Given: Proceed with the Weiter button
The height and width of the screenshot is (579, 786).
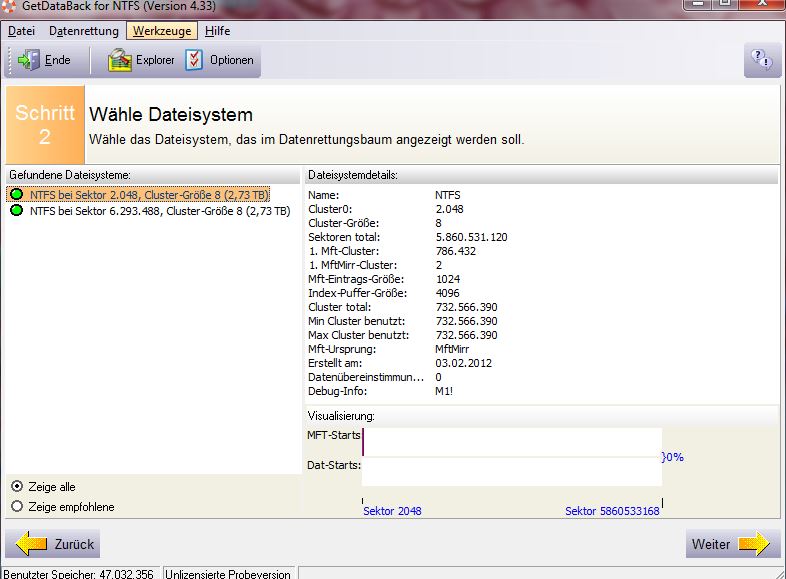Looking at the screenshot, I should point(733,544).
